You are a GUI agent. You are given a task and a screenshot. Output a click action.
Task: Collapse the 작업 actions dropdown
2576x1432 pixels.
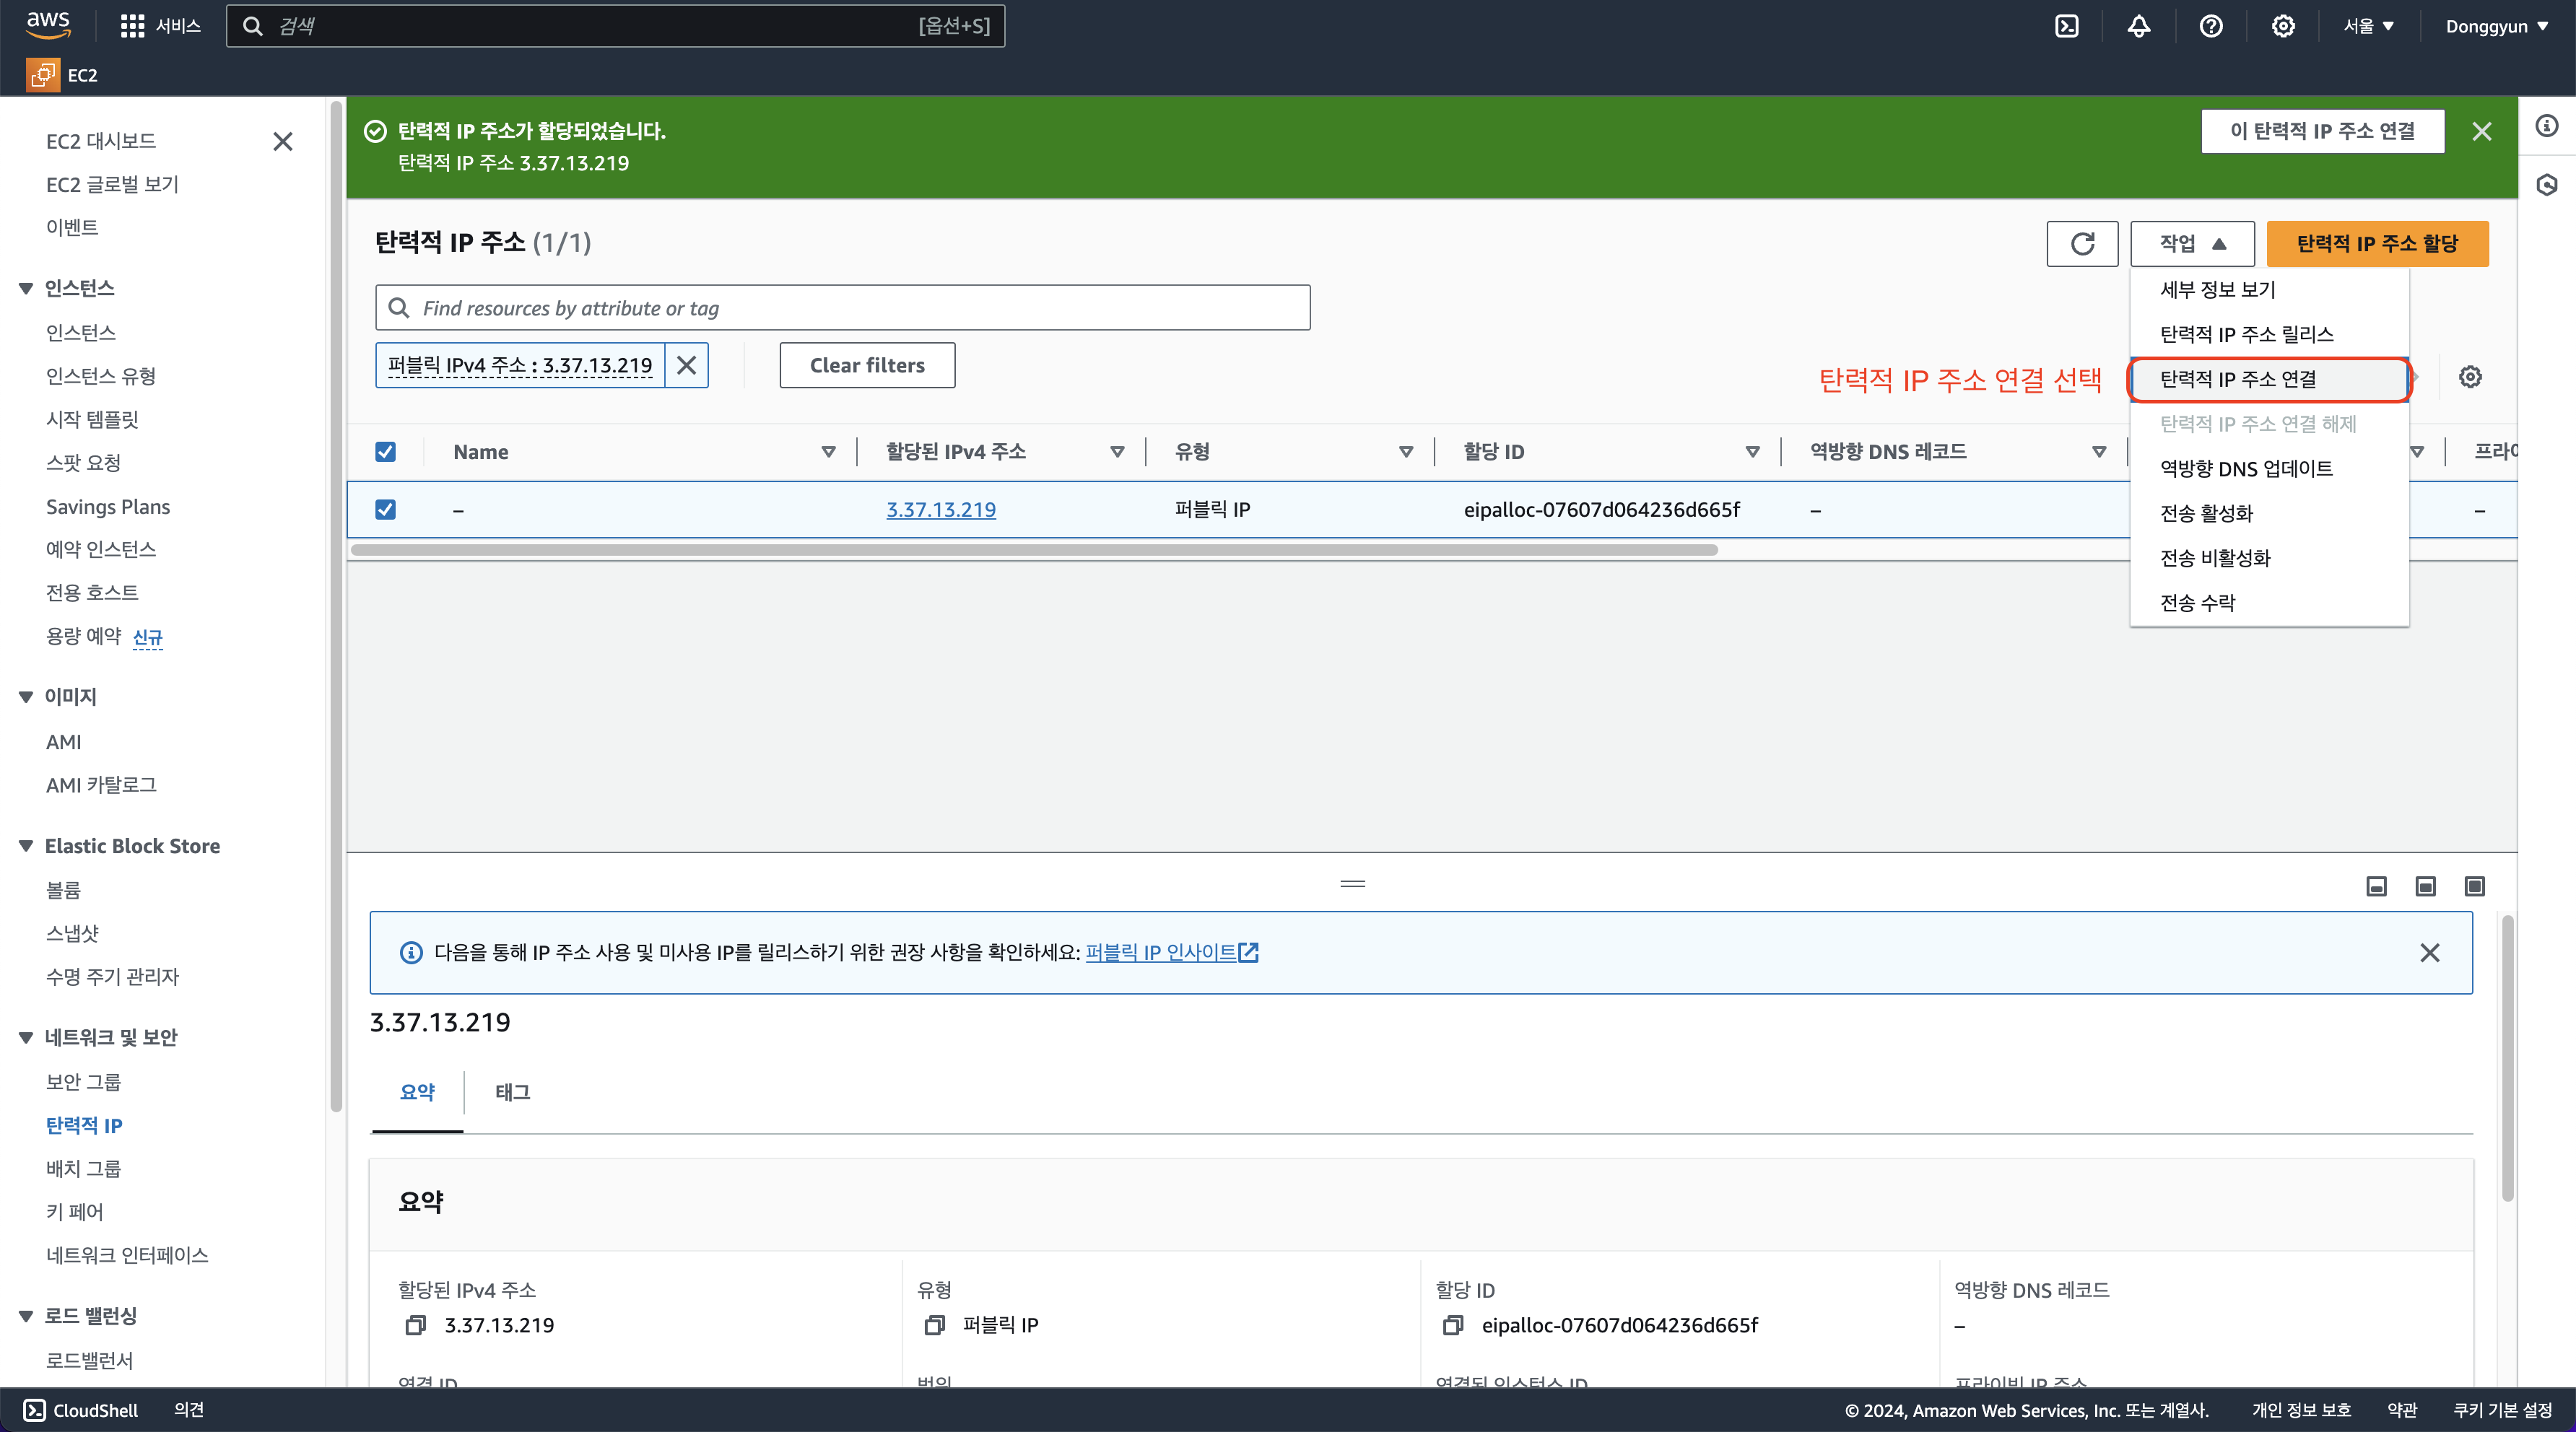[x=2192, y=244]
